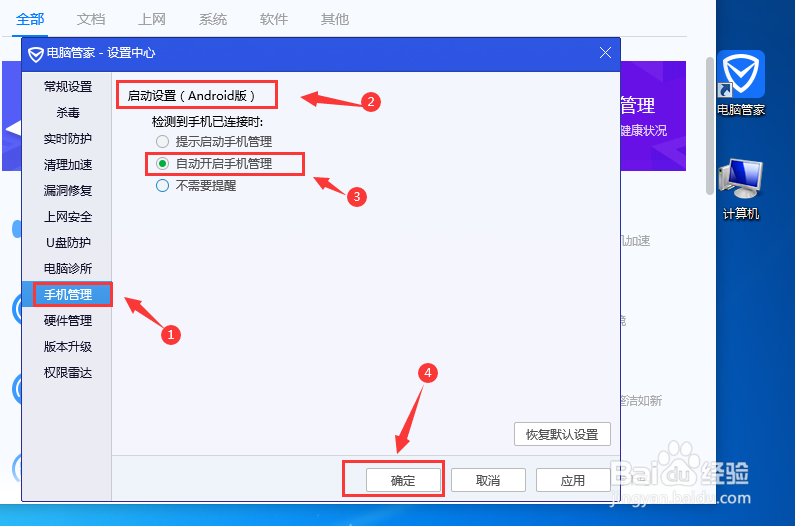Open 上网安全 settings category
795x526 pixels.
click(67, 217)
